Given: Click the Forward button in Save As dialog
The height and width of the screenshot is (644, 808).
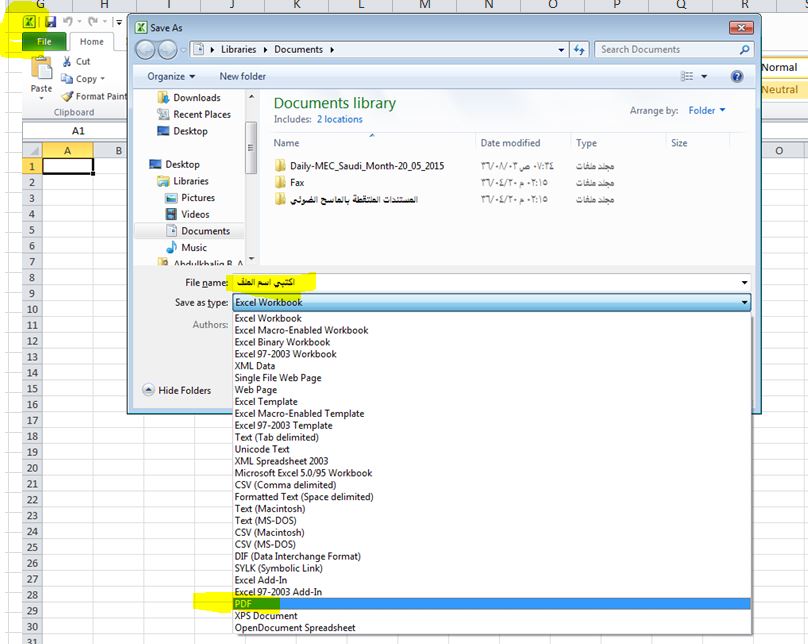Looking at the screenshot, I should click(167, 50).
